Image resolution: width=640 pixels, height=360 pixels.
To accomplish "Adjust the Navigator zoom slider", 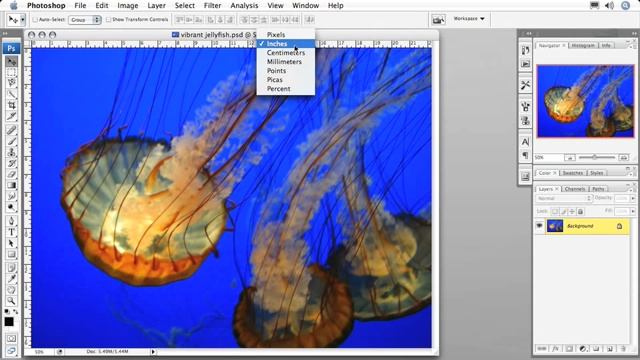I will click(595, 157).
